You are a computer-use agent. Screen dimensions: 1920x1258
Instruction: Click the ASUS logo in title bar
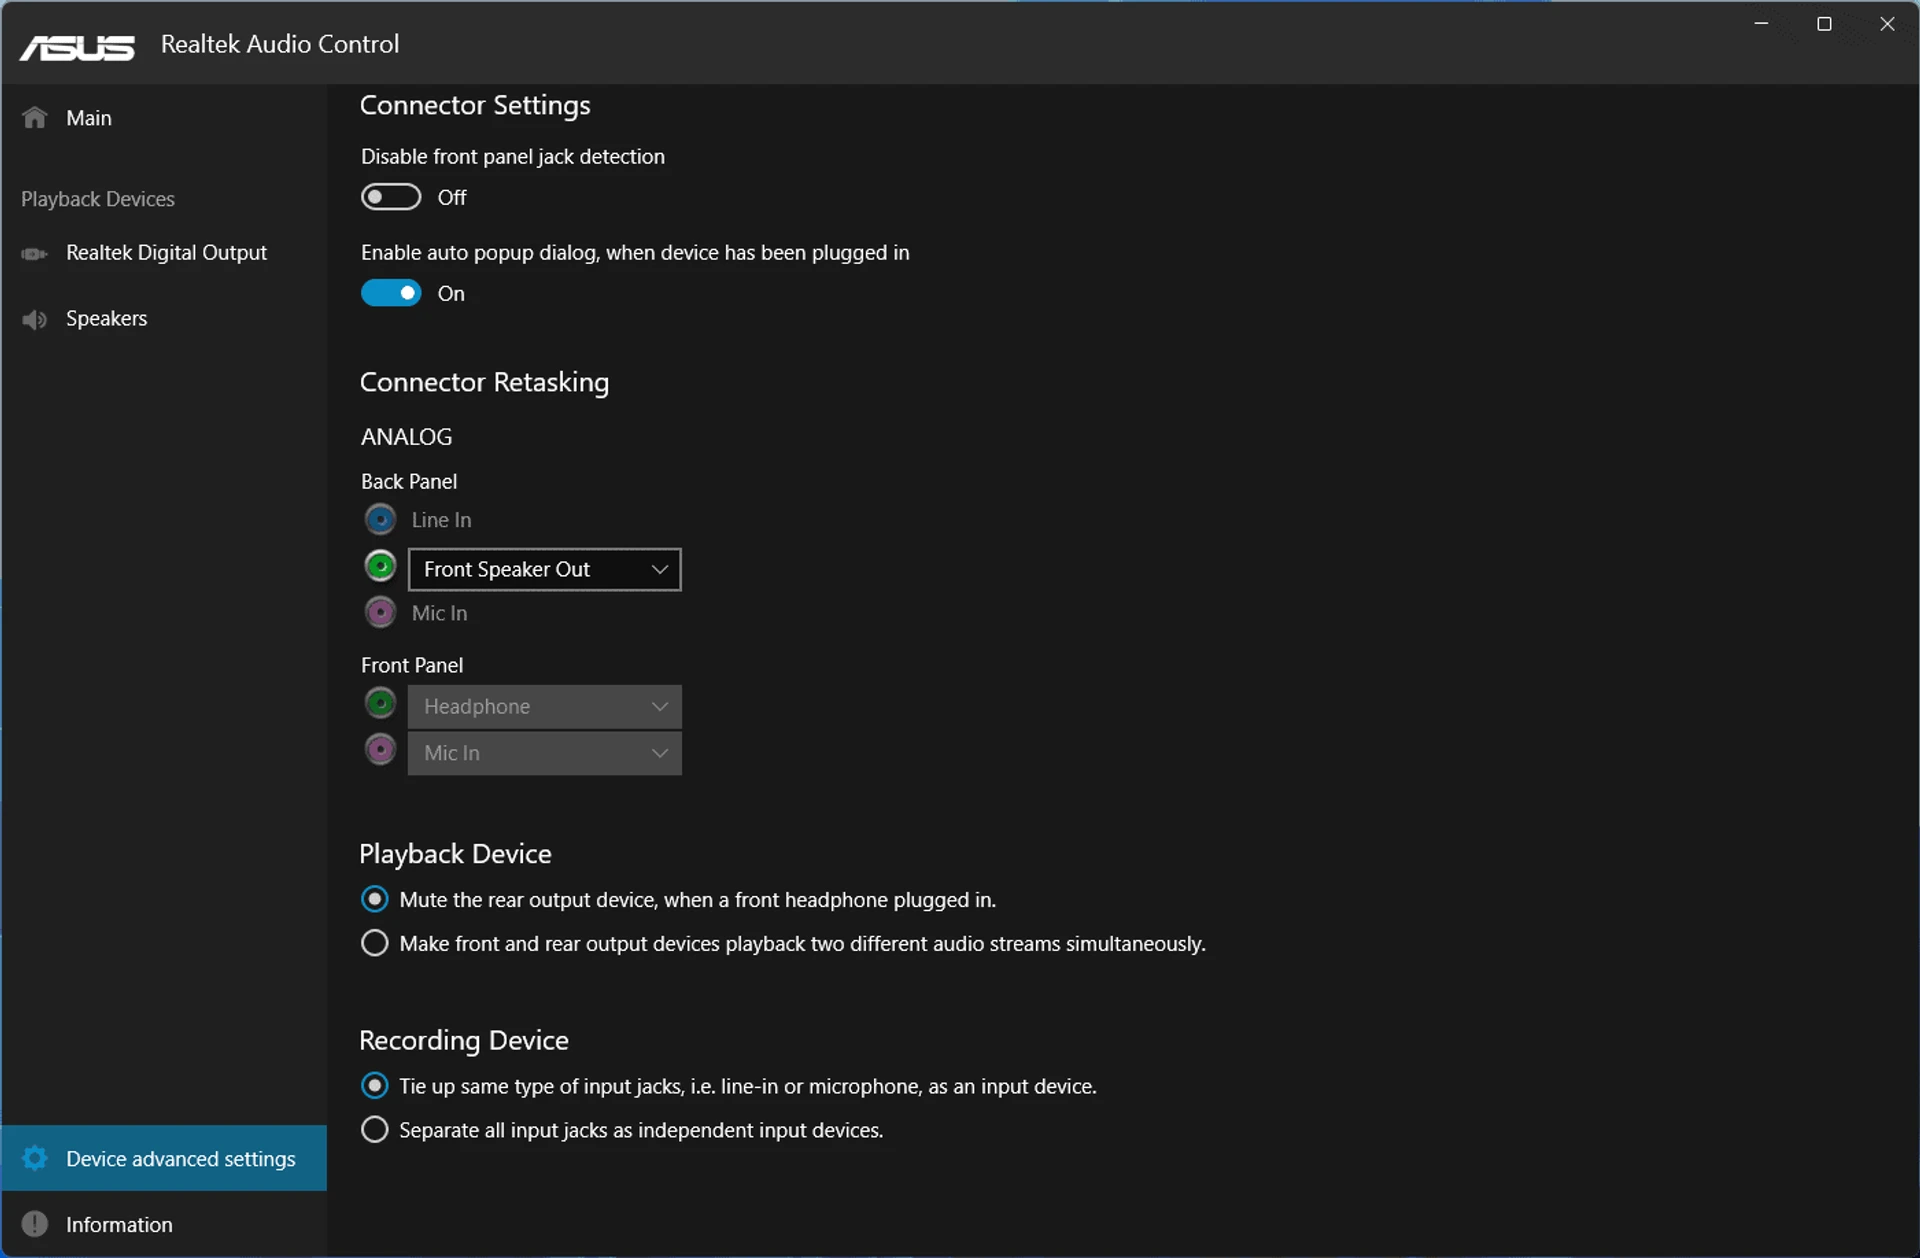point(77,47)
